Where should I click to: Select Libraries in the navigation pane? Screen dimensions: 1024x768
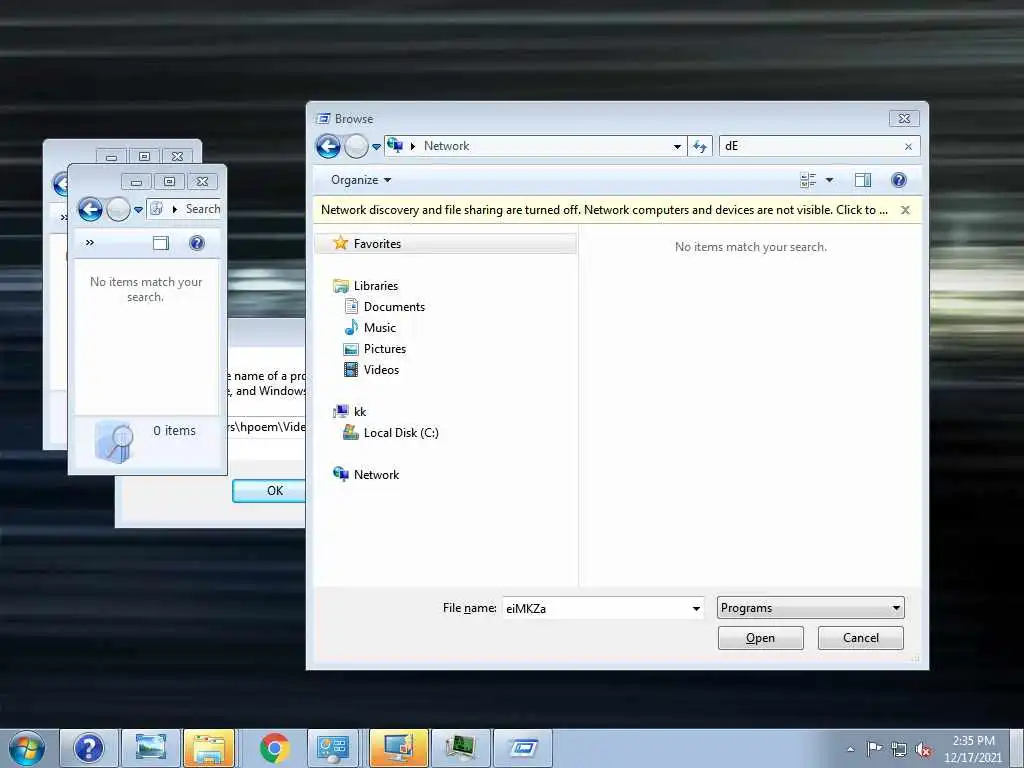pyautogui.click(x=376, y=286)
